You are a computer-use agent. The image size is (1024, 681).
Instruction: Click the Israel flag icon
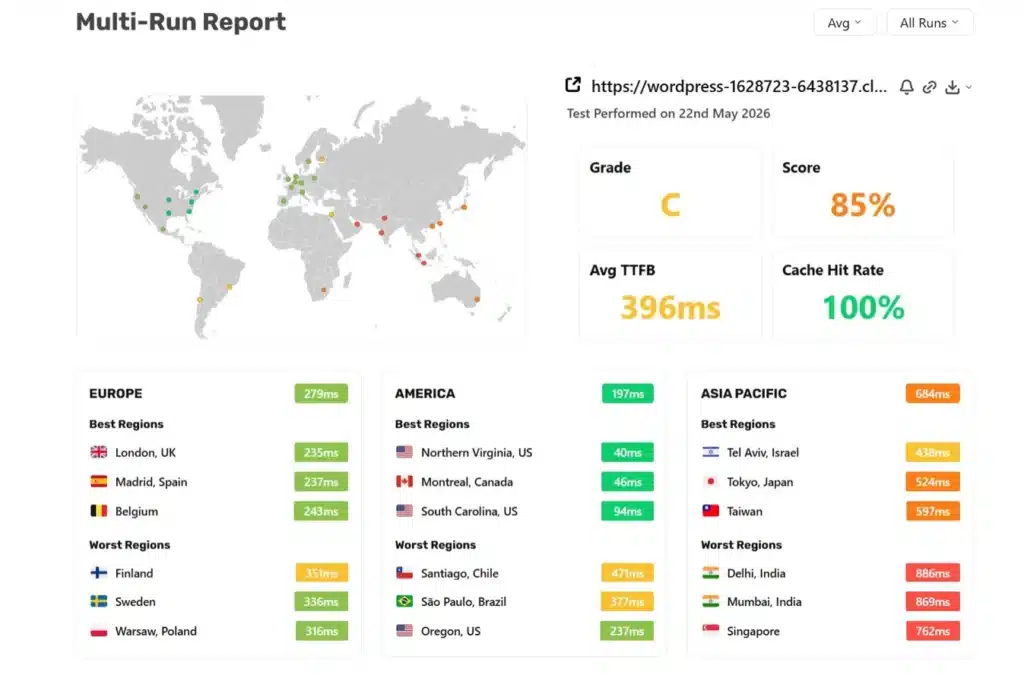click(x=711, y=452)
